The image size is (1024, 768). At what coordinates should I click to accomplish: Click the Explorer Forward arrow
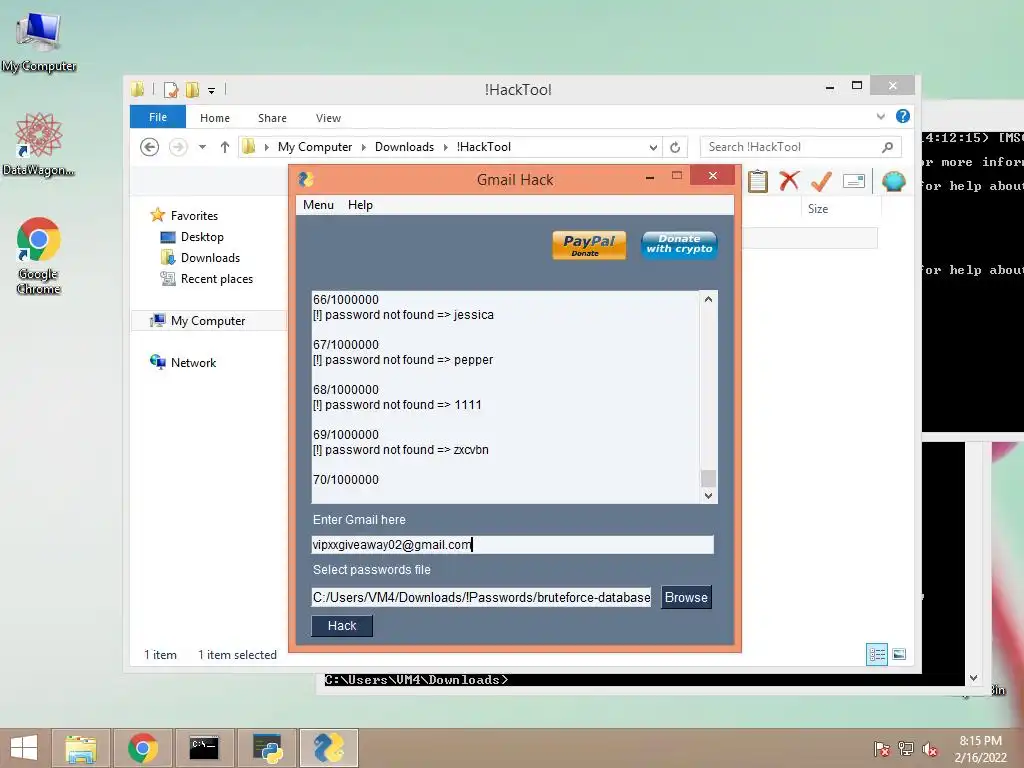point(178,148)
